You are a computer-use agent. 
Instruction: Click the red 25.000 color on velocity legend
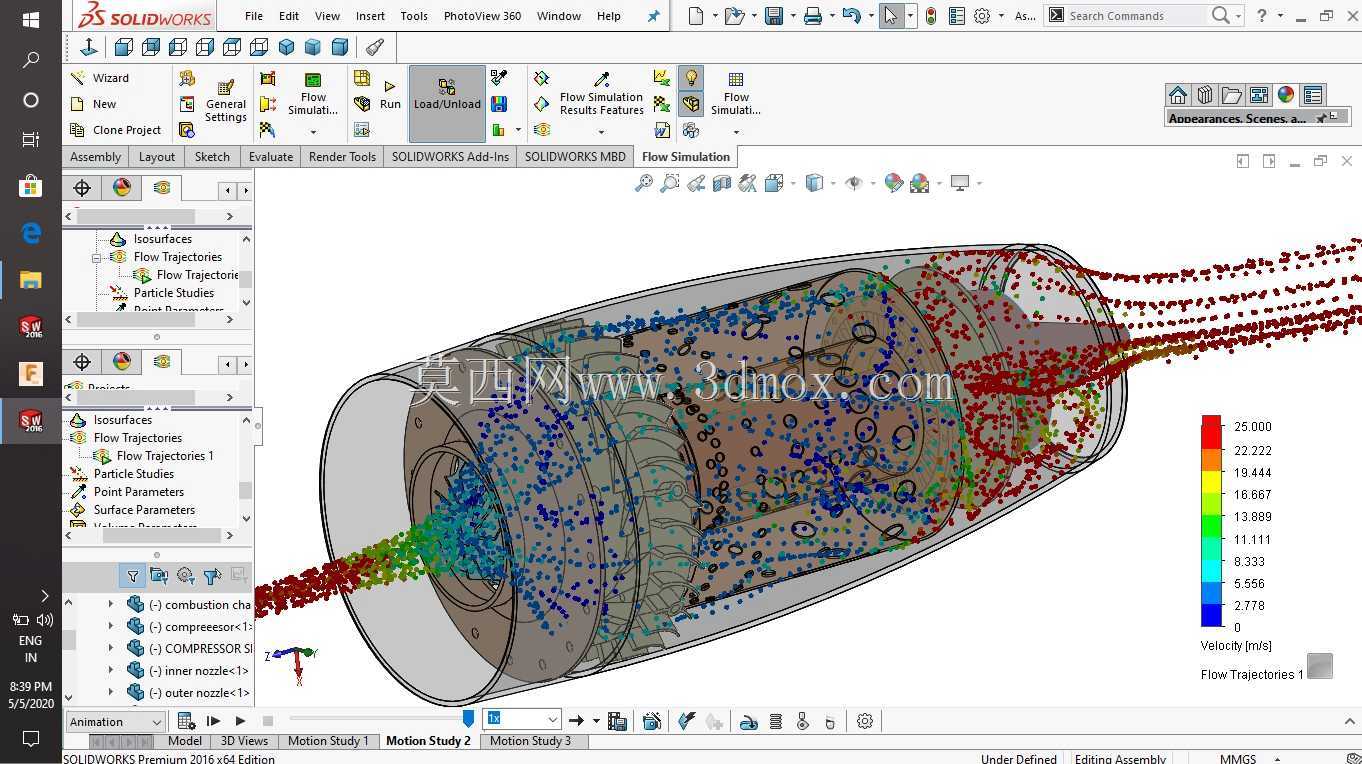(1211, 429)
